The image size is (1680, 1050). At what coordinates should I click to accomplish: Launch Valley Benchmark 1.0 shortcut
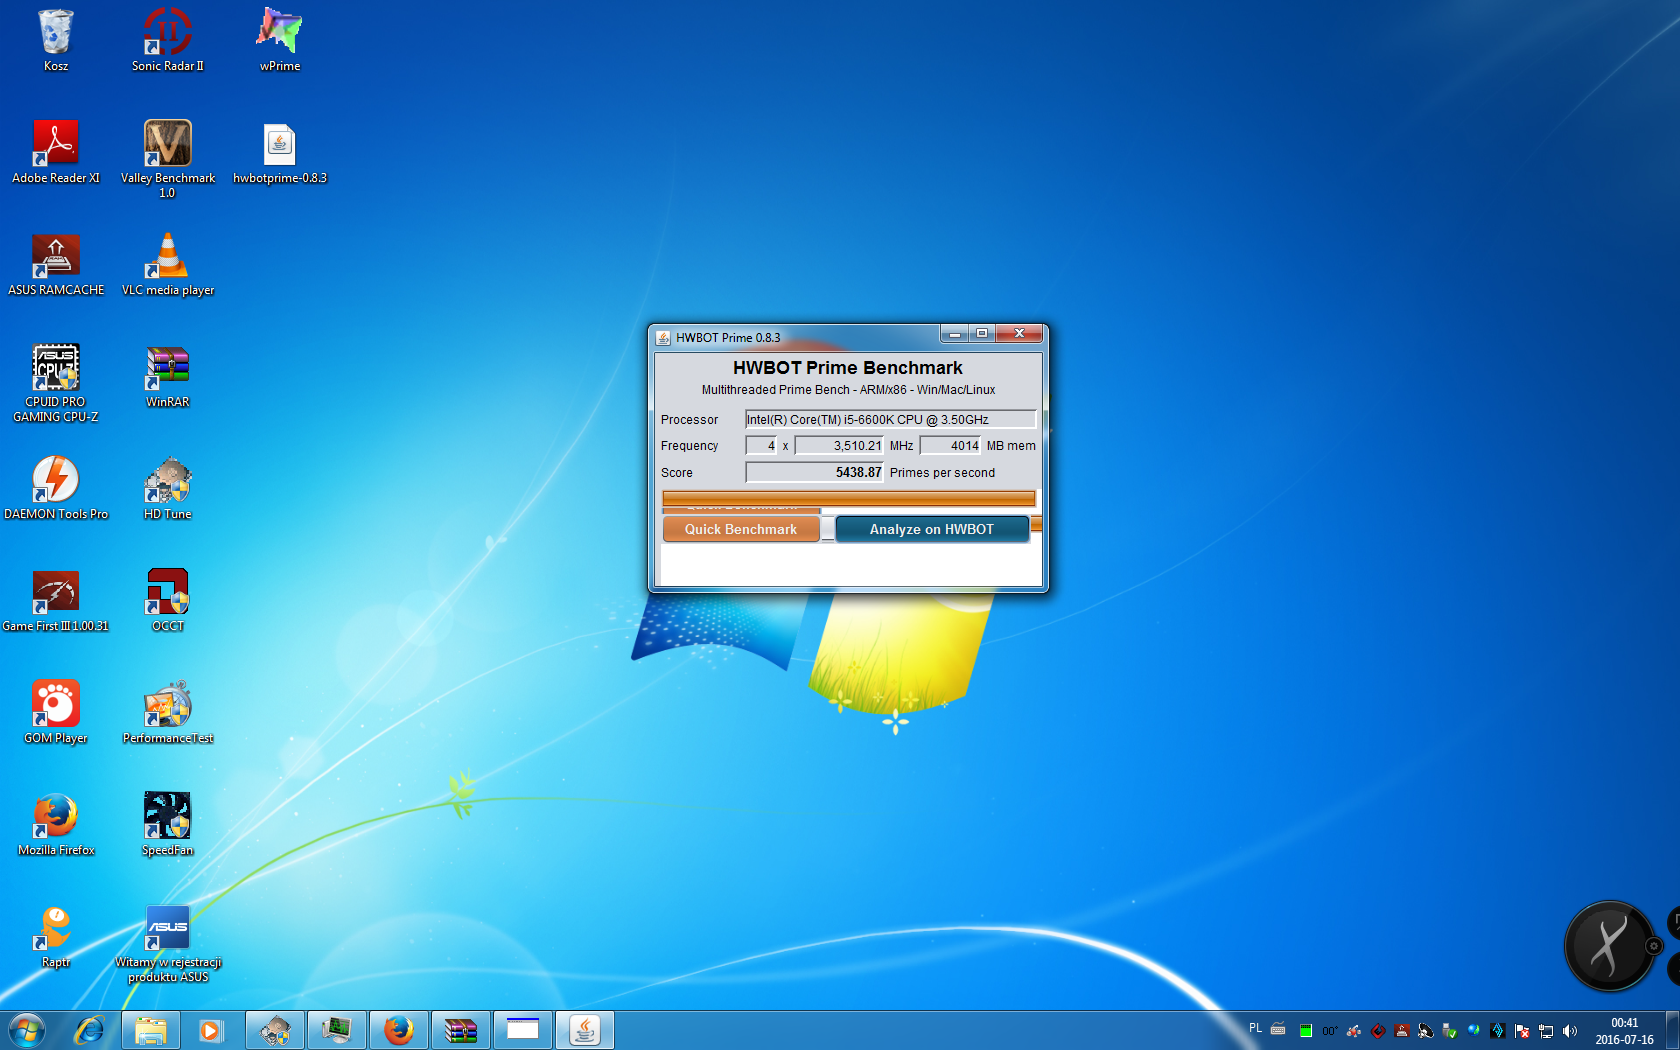[x=168, y=158]
